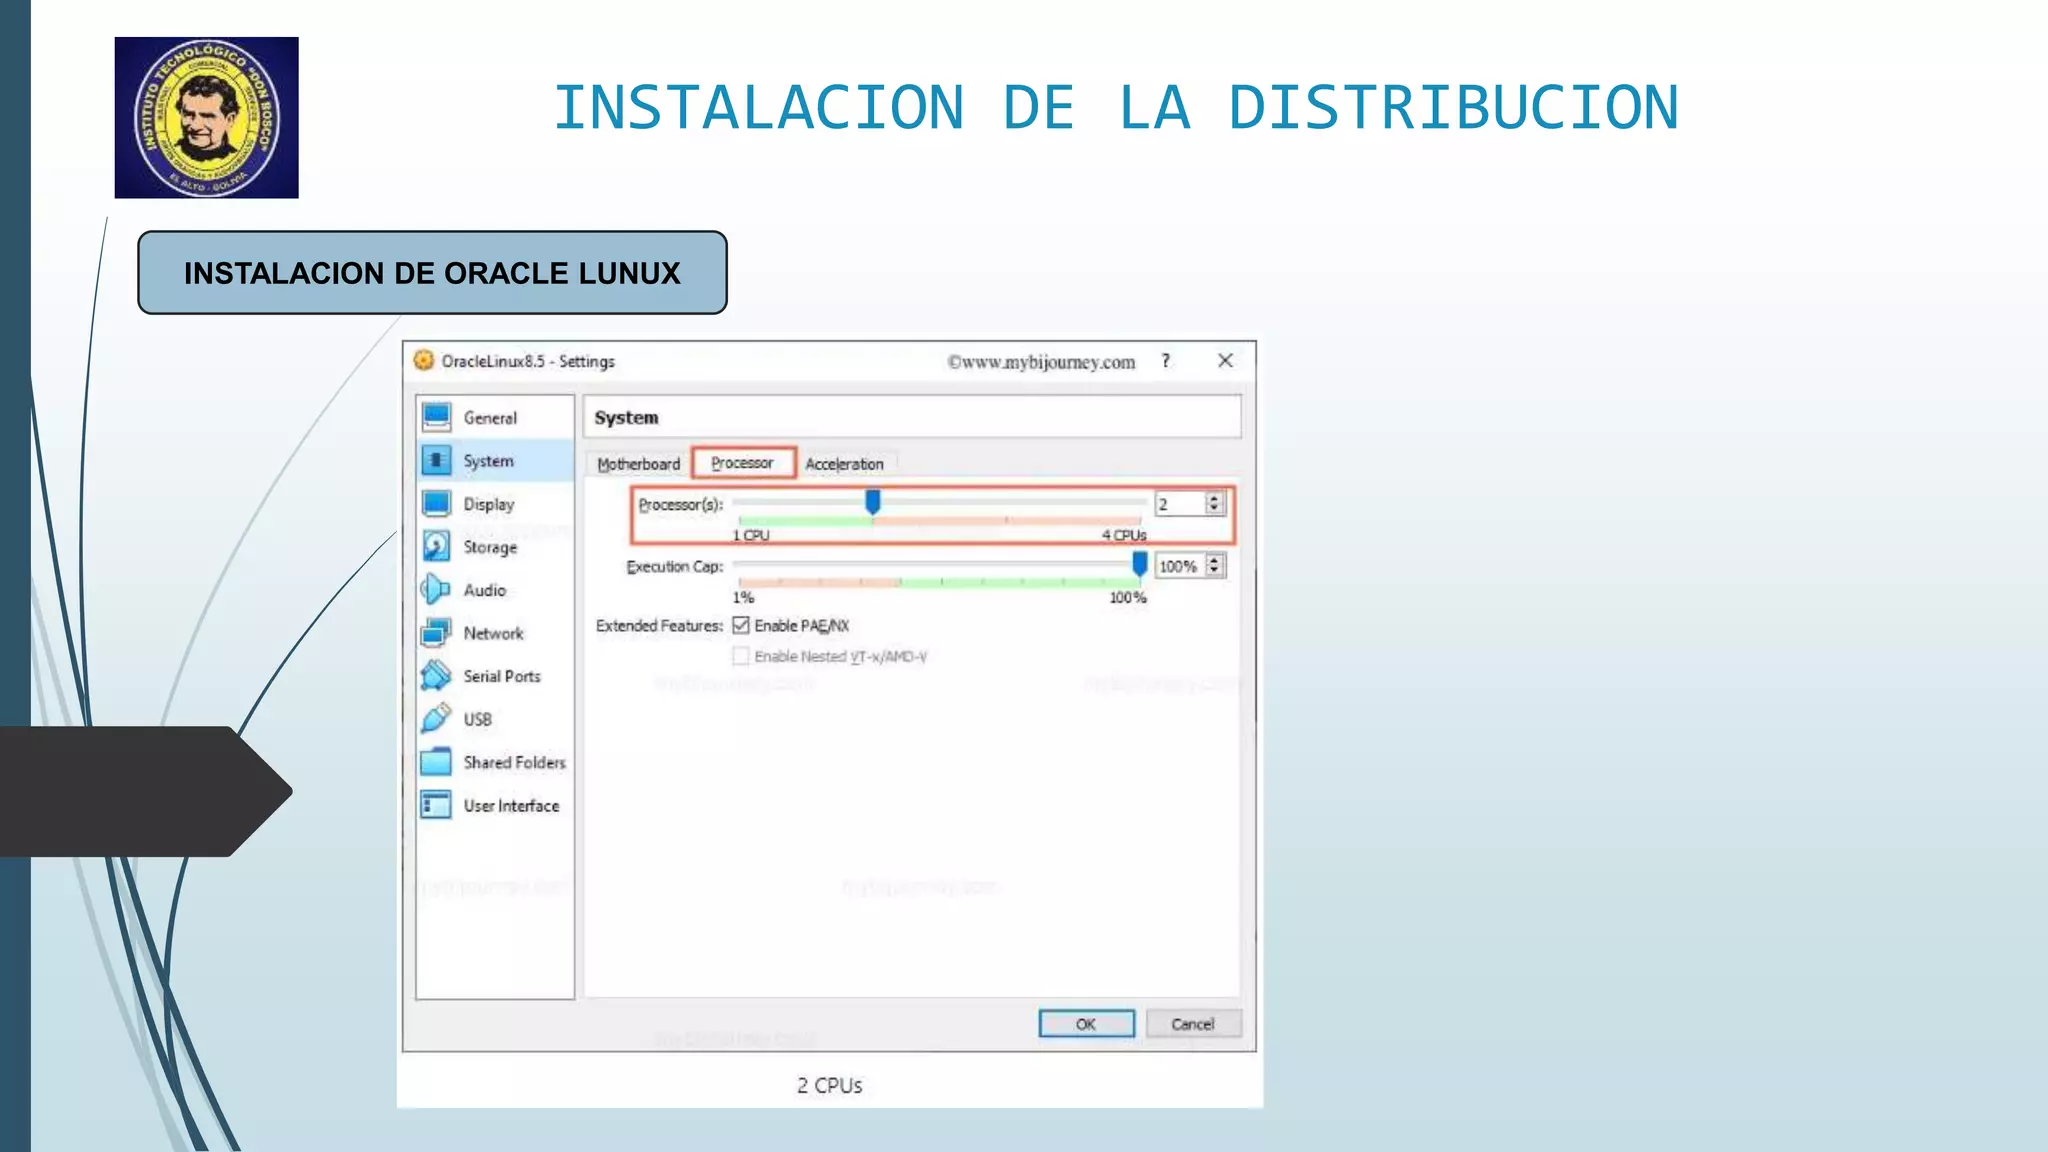This screenshot has width=2048, height=1152.
Task: Toggle the Enable PAE/NX checkbox
Action: 741,625
